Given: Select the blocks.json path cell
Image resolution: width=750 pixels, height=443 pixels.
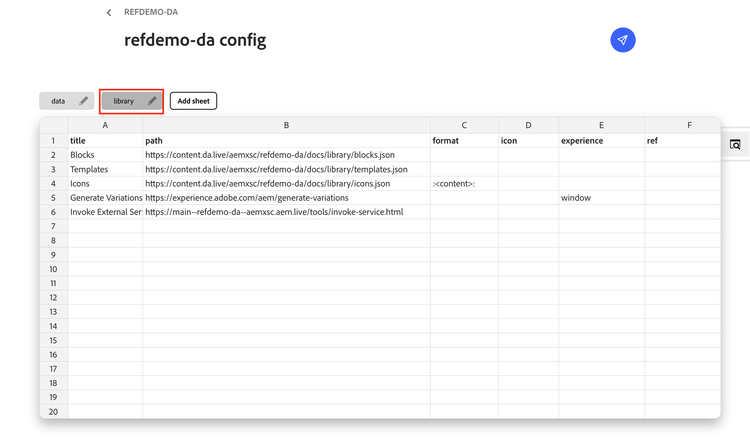Looking at the screenshot, I should pos(286,155).
